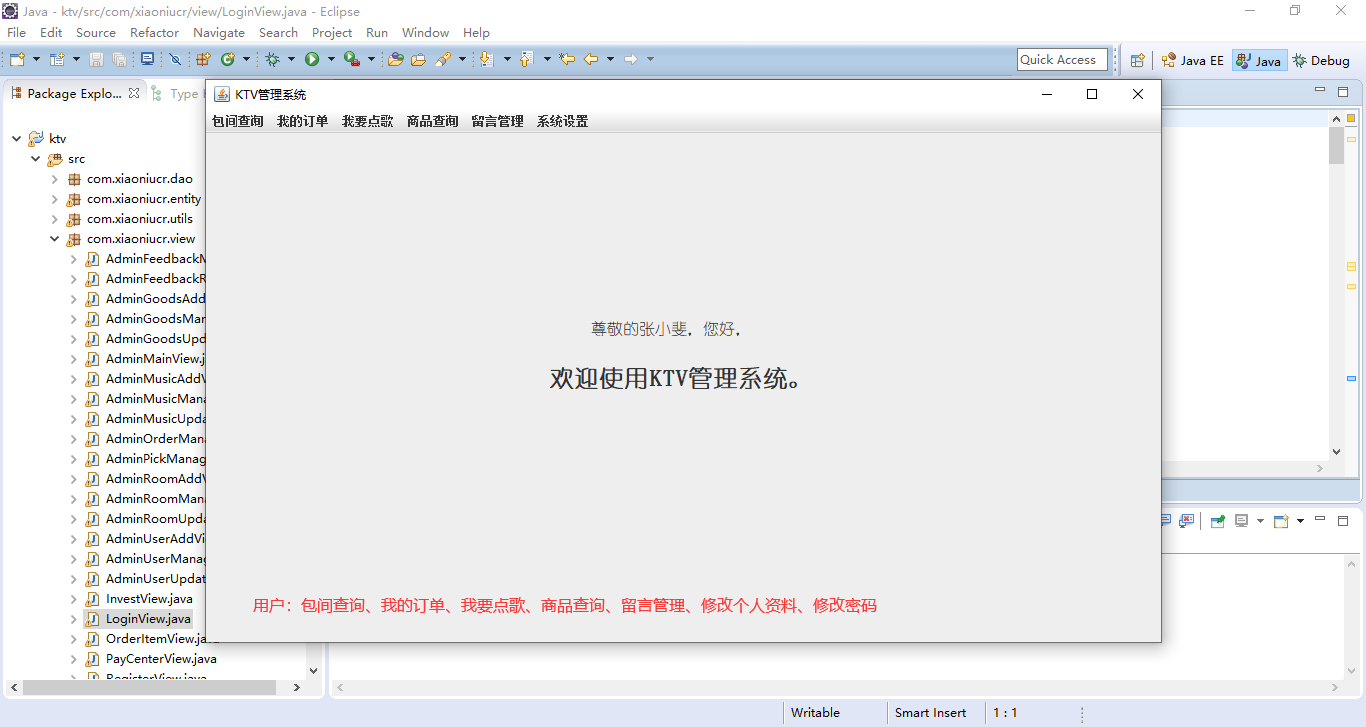Select InvestView.java in the tree
Screen dimensions: 1366x727
point(149,599)
